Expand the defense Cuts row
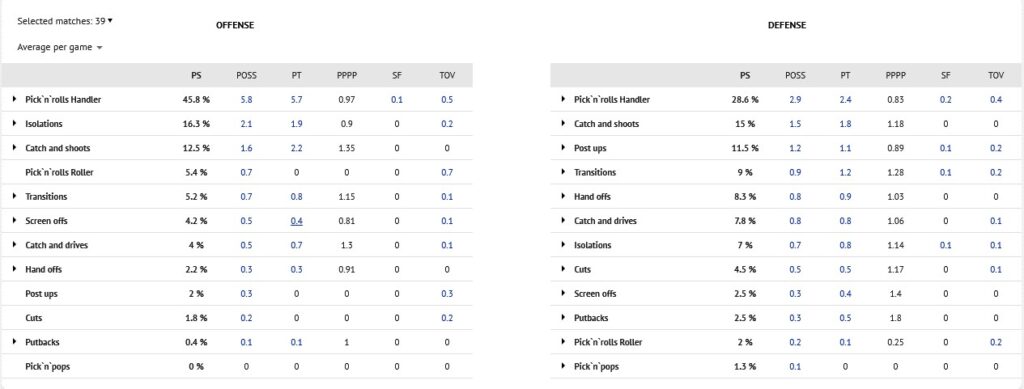This screenshot has height=389, width=1024. click(563, 269)
